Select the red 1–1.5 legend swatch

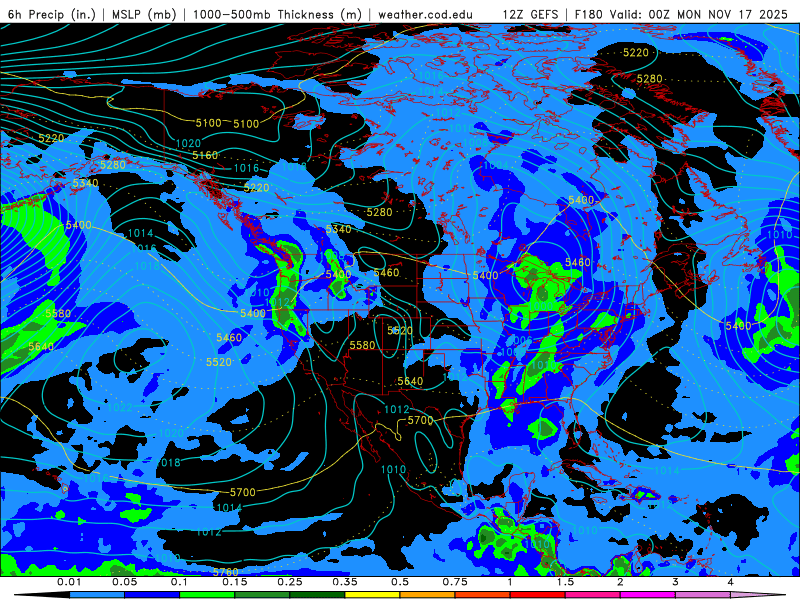pos(538,595)
